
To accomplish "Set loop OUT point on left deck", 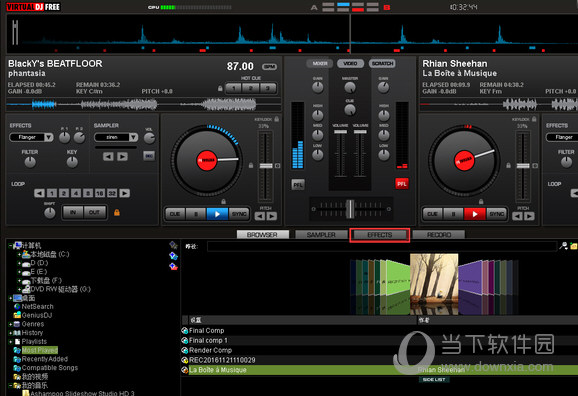I will point(95,212).
